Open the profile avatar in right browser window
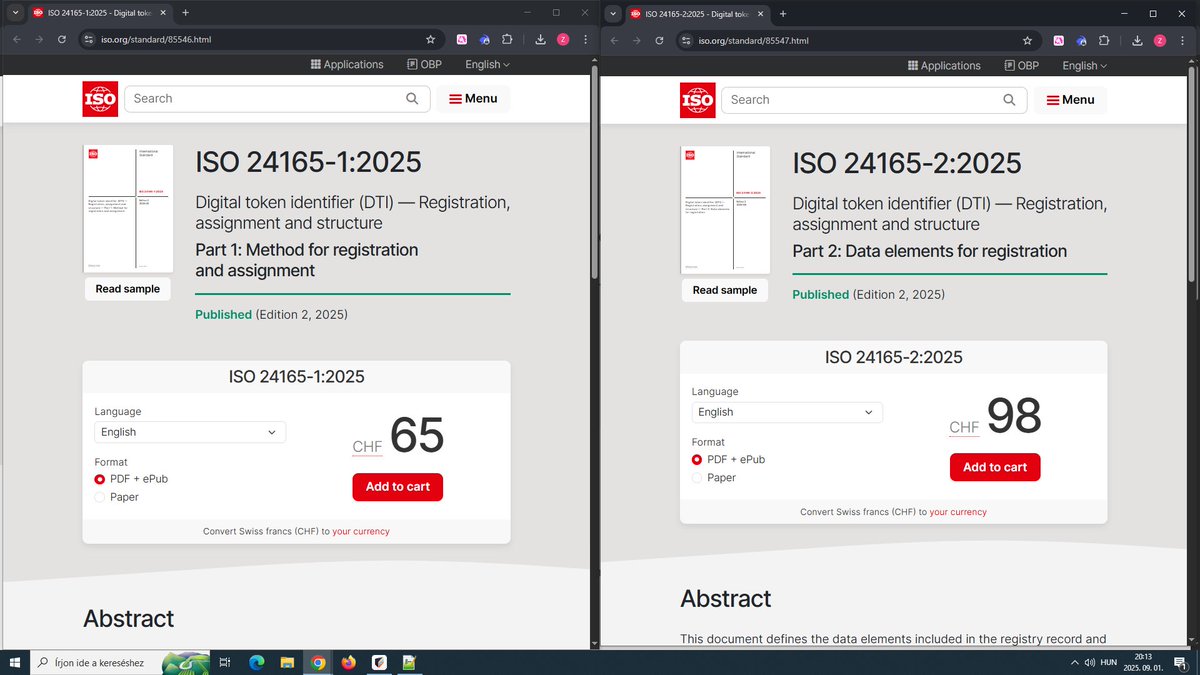This screenshot has height=675, width=1200. click(x=1160, y=40)
